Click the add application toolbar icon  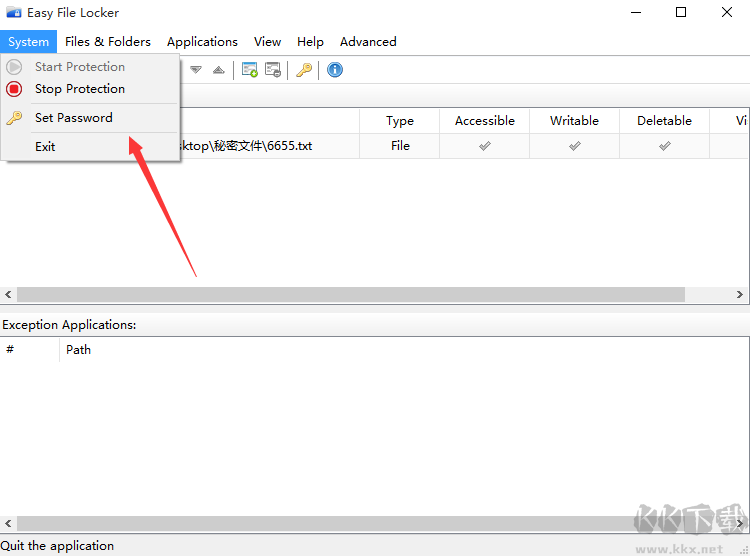pyautogui.click(x=250, y=70)
